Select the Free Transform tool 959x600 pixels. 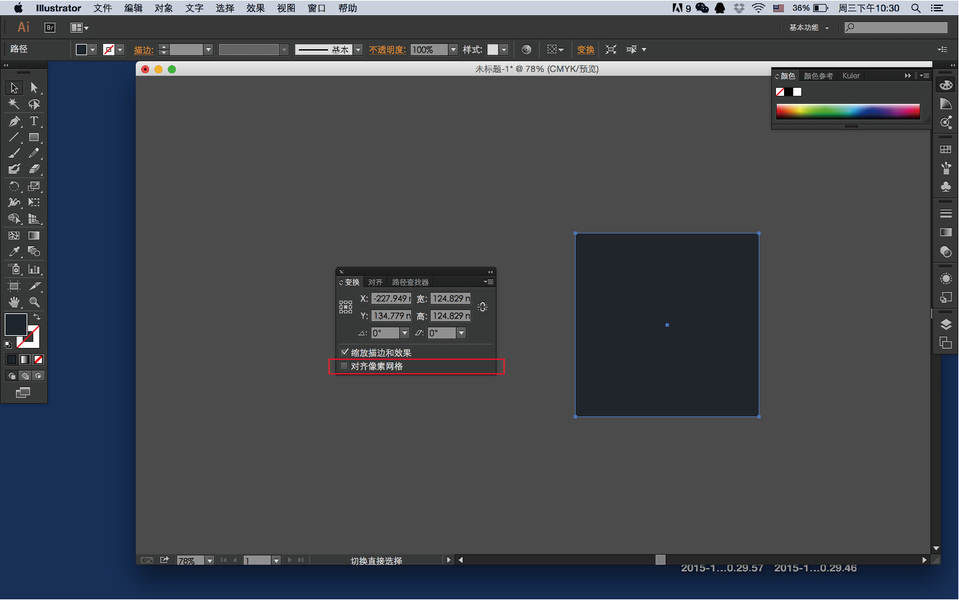34,202
